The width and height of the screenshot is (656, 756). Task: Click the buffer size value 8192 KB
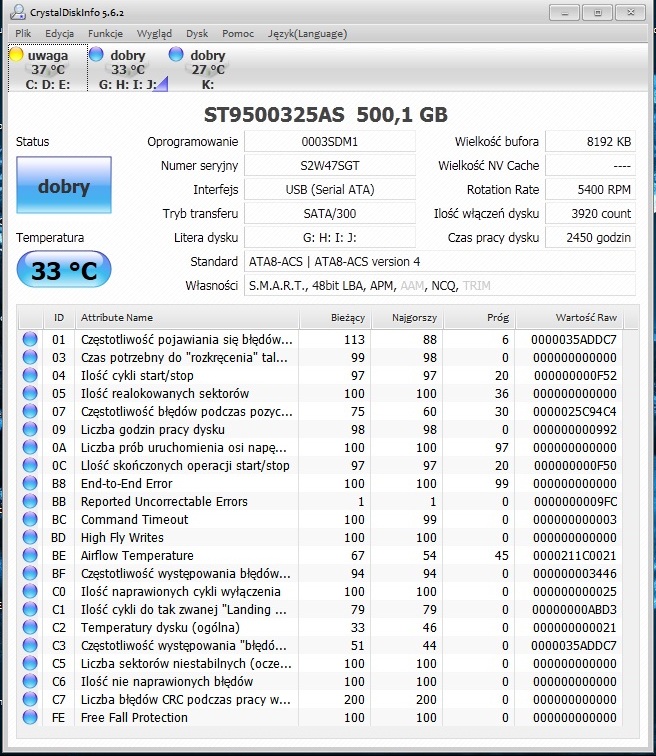(x=590, y=142)
